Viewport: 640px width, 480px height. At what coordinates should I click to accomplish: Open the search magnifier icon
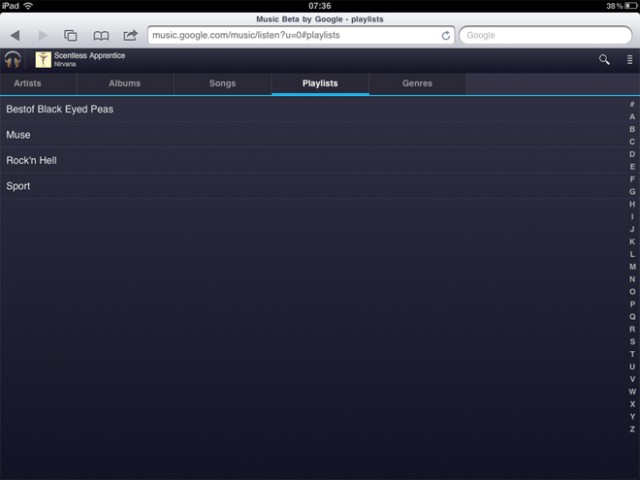pos(604,60)
